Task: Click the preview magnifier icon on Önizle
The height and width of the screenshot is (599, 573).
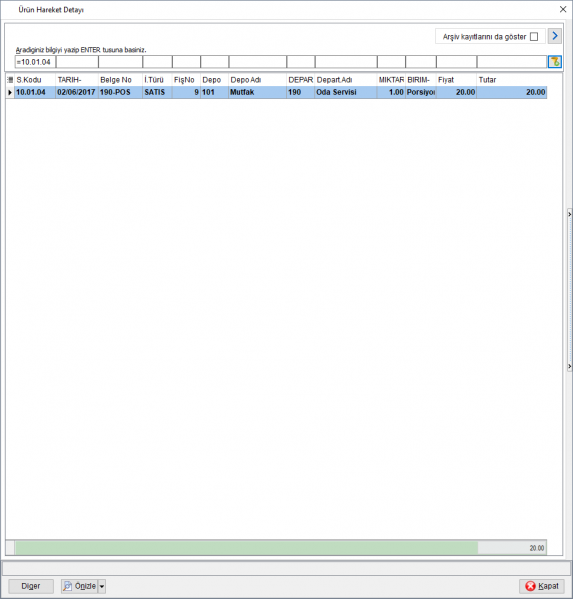Action: tap(67, 586)
